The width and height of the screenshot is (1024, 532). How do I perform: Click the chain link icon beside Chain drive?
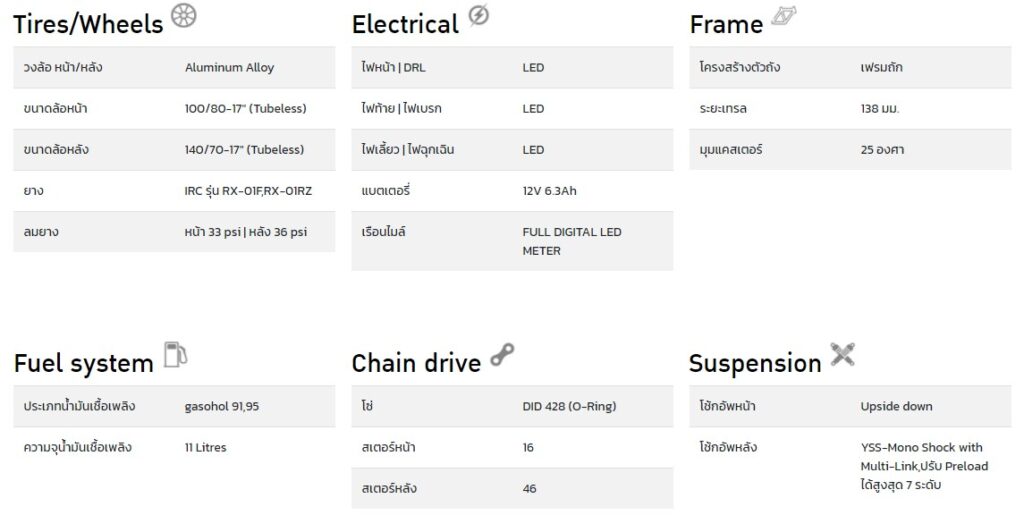click(502, 354)
